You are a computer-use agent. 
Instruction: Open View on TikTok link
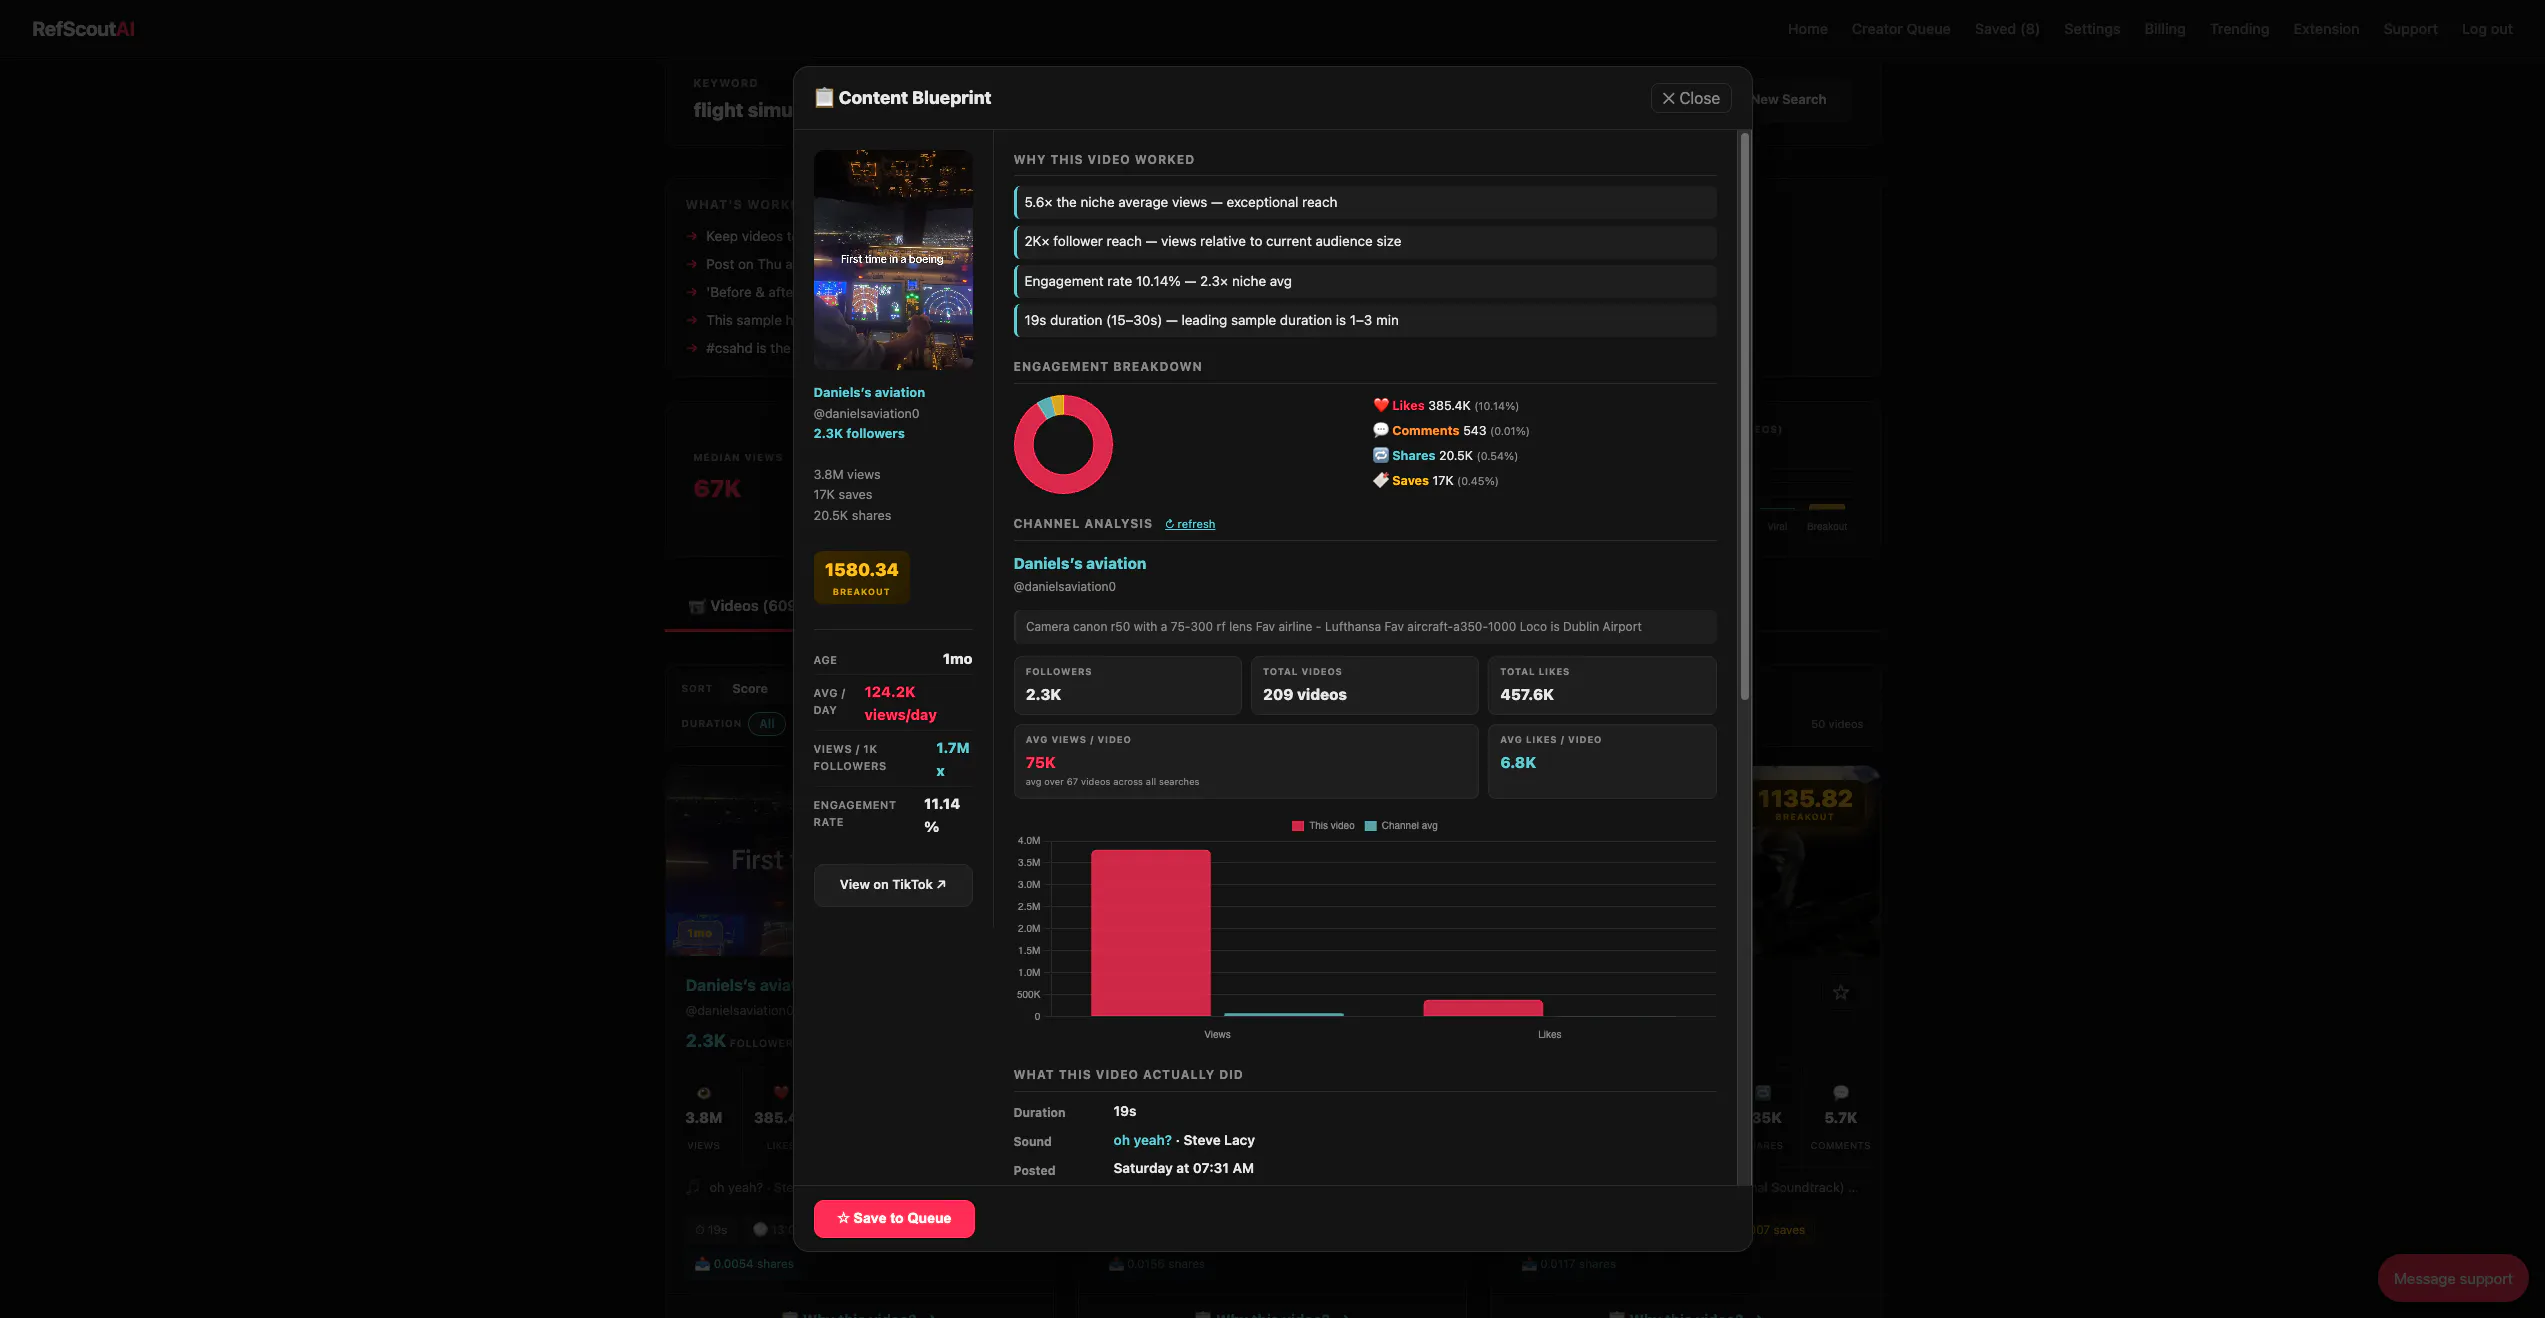pyautogui.click(x=893, y=885)
